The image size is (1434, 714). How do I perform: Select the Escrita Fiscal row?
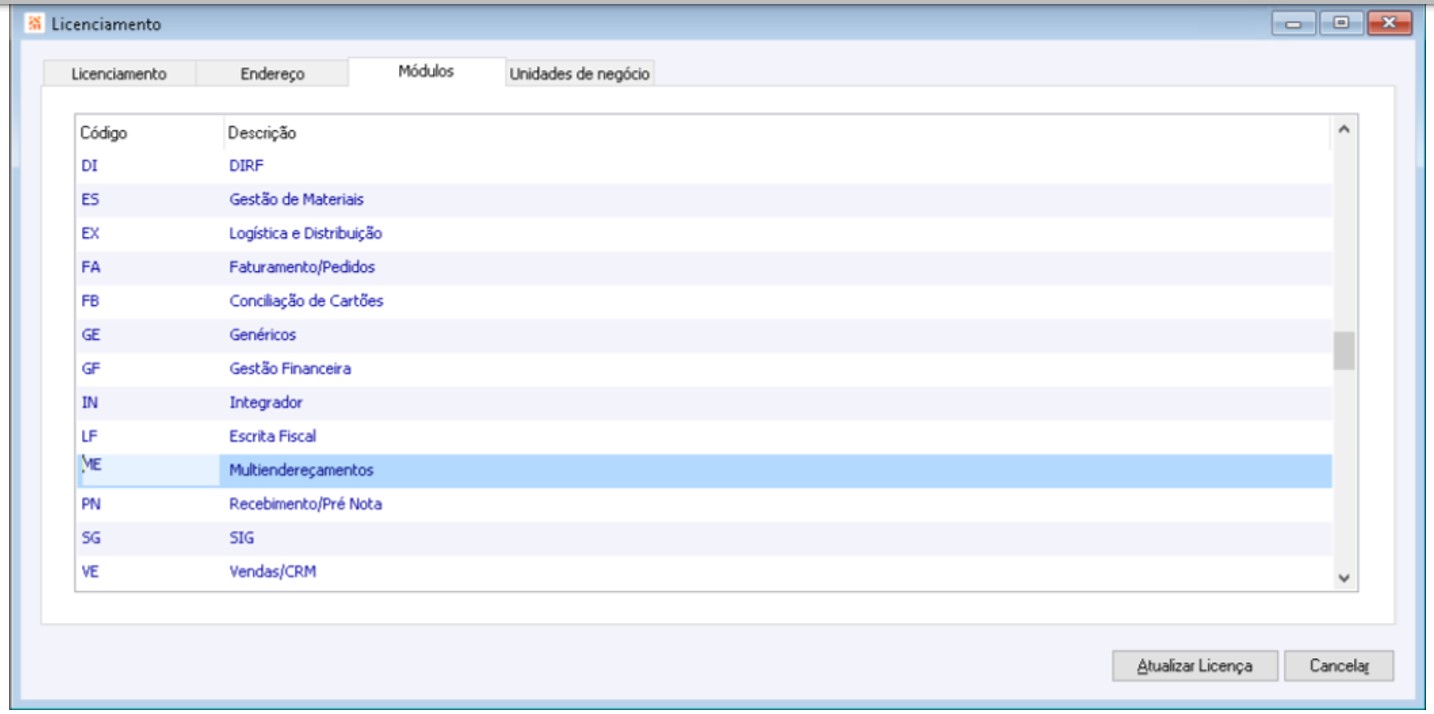click(x=704, y=437)
